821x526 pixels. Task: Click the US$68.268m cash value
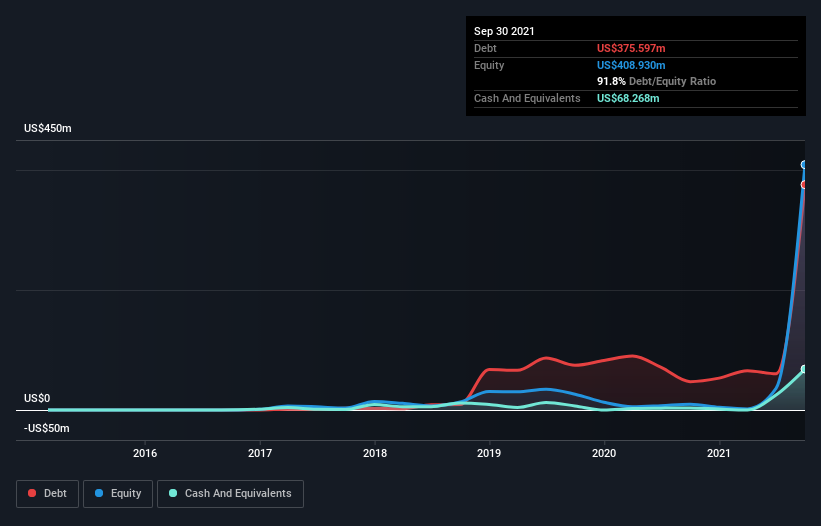click(x=628, y=98)
